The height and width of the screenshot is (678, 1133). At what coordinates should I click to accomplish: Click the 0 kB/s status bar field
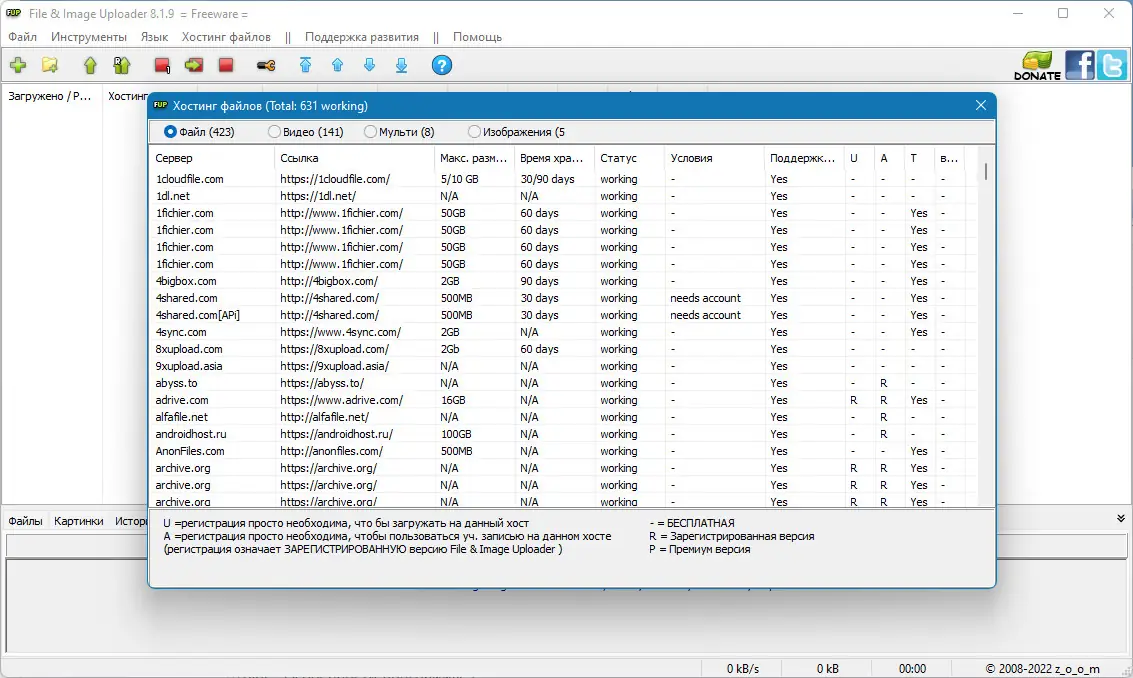(x=743, y=669)
